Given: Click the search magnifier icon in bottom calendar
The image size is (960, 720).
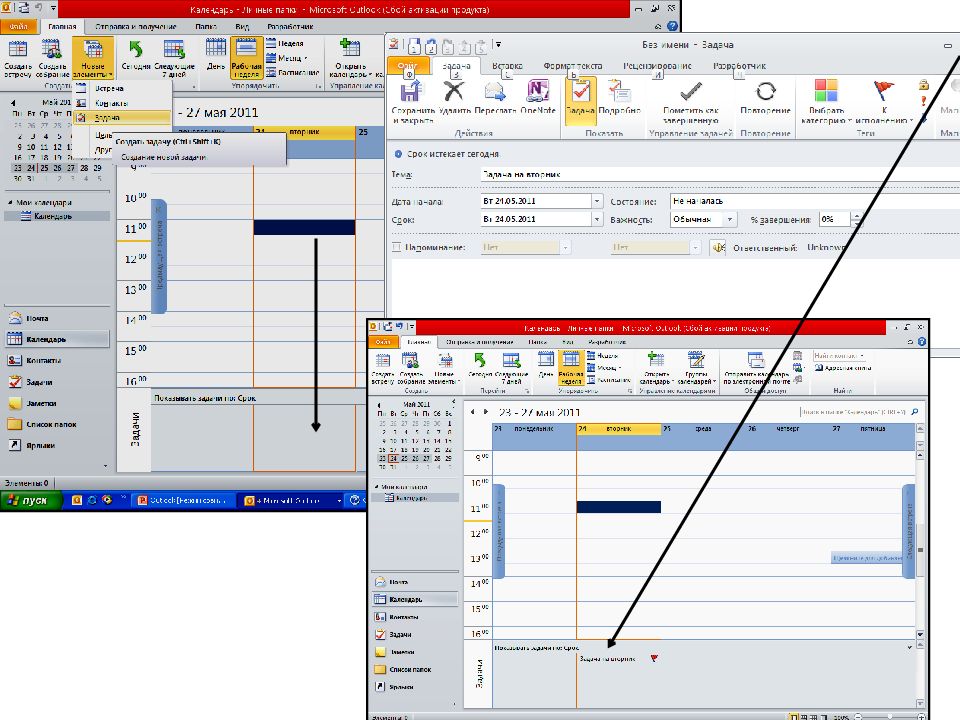Looking at the screenshot, I should pyautogui.click(x=915, y=412).
